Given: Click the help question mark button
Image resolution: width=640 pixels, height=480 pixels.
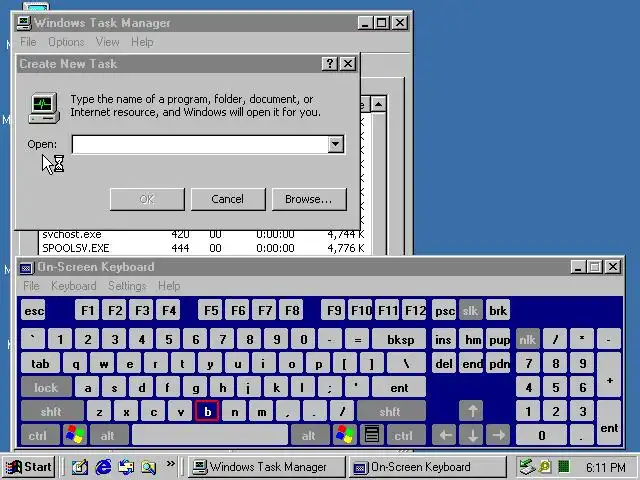Looking at the screenshot, I should tap(330, 64).
